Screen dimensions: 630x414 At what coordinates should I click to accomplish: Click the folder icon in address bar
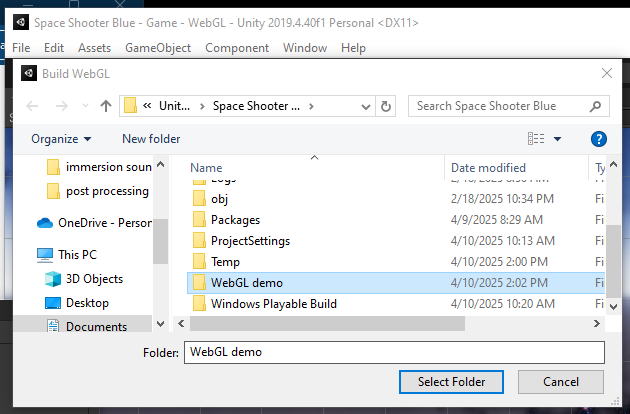(x=130, y=106)
